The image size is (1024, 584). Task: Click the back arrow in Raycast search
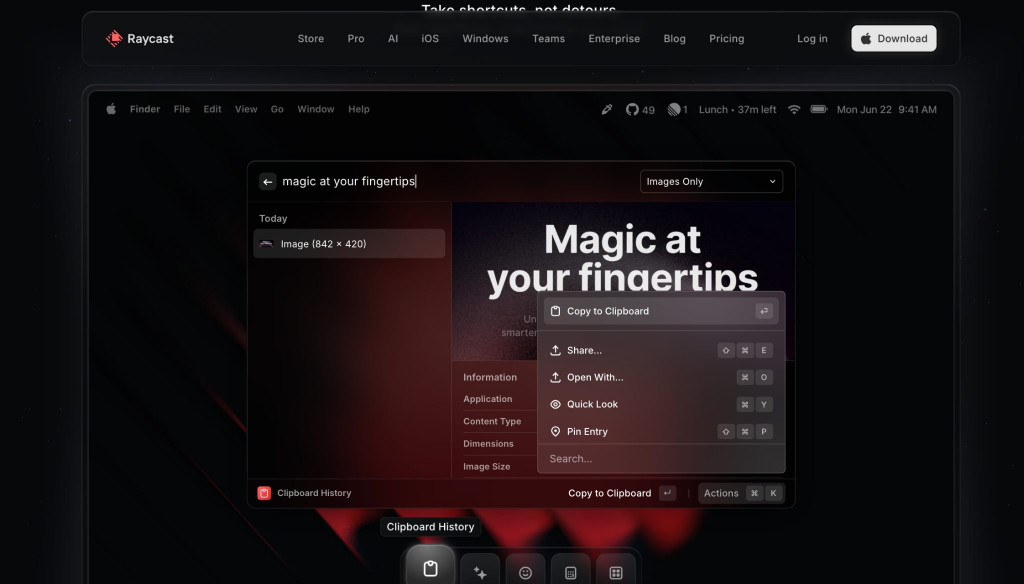click(x=268, y=182)
